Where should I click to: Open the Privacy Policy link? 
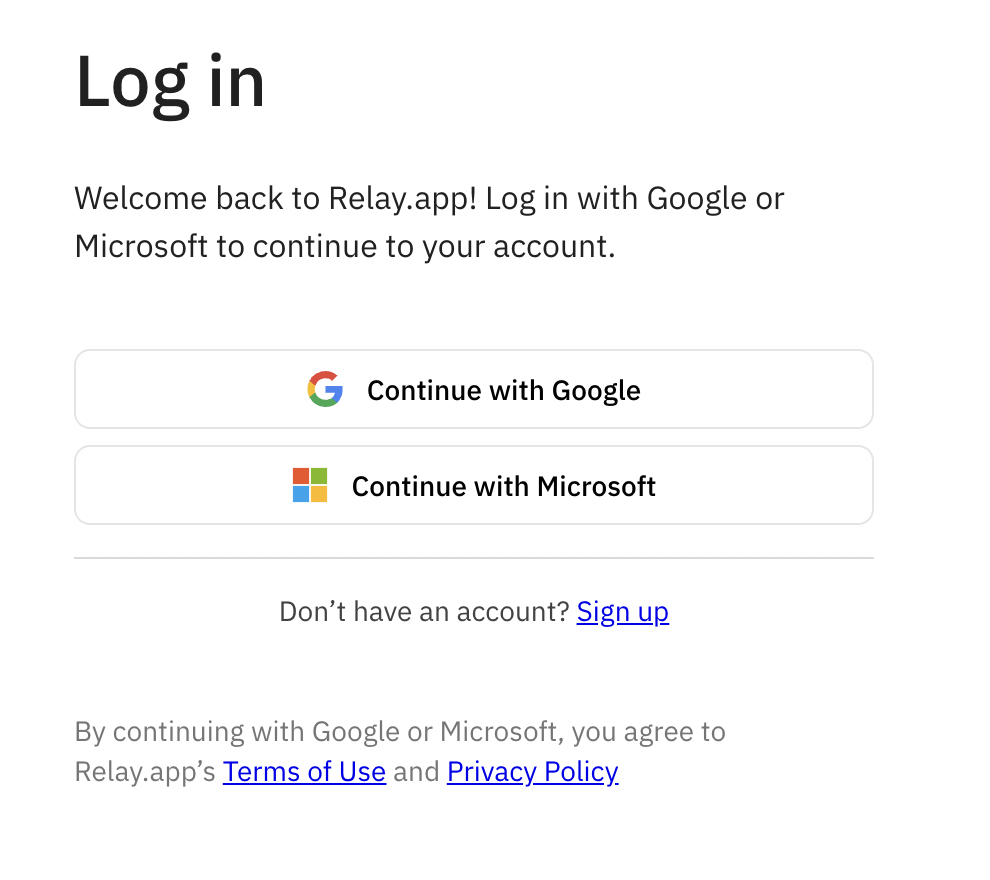(532, 771)
